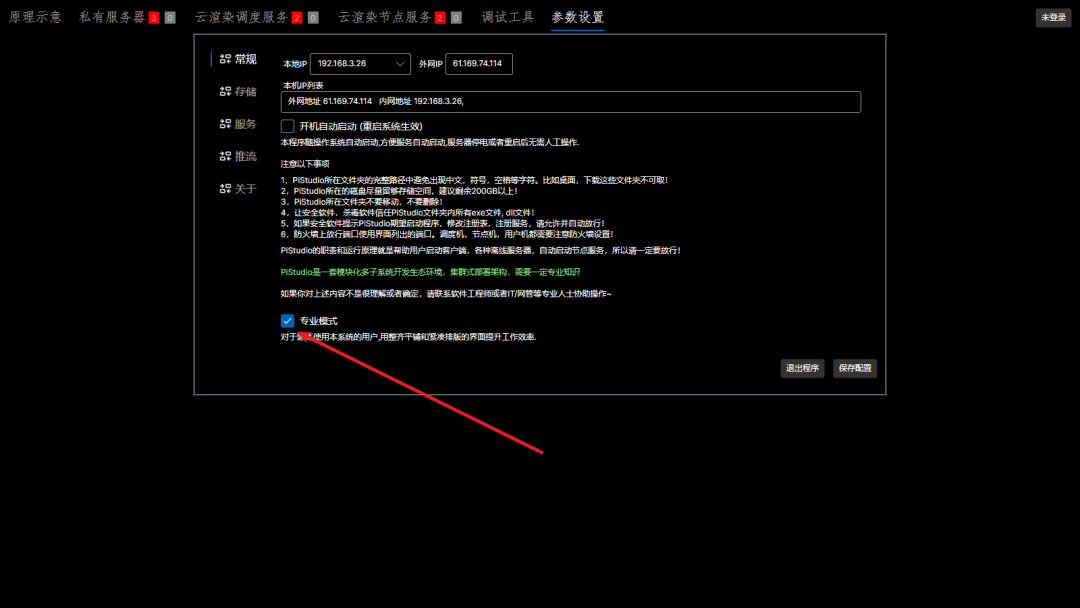
Task: Click the 本机IP列表 text box
Action: 571,102
